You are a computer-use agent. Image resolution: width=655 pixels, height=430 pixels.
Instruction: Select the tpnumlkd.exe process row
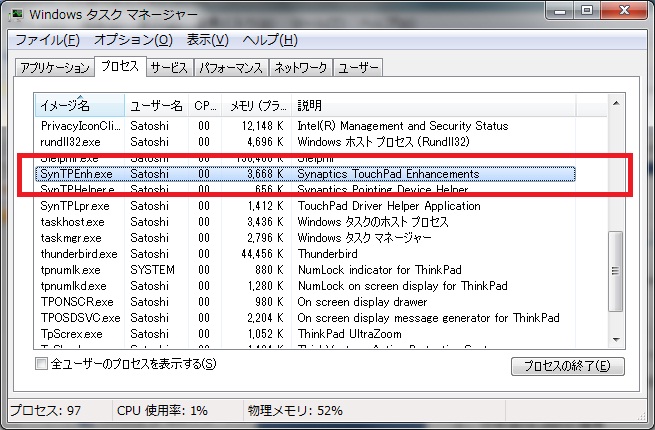[x=305, y=286]
